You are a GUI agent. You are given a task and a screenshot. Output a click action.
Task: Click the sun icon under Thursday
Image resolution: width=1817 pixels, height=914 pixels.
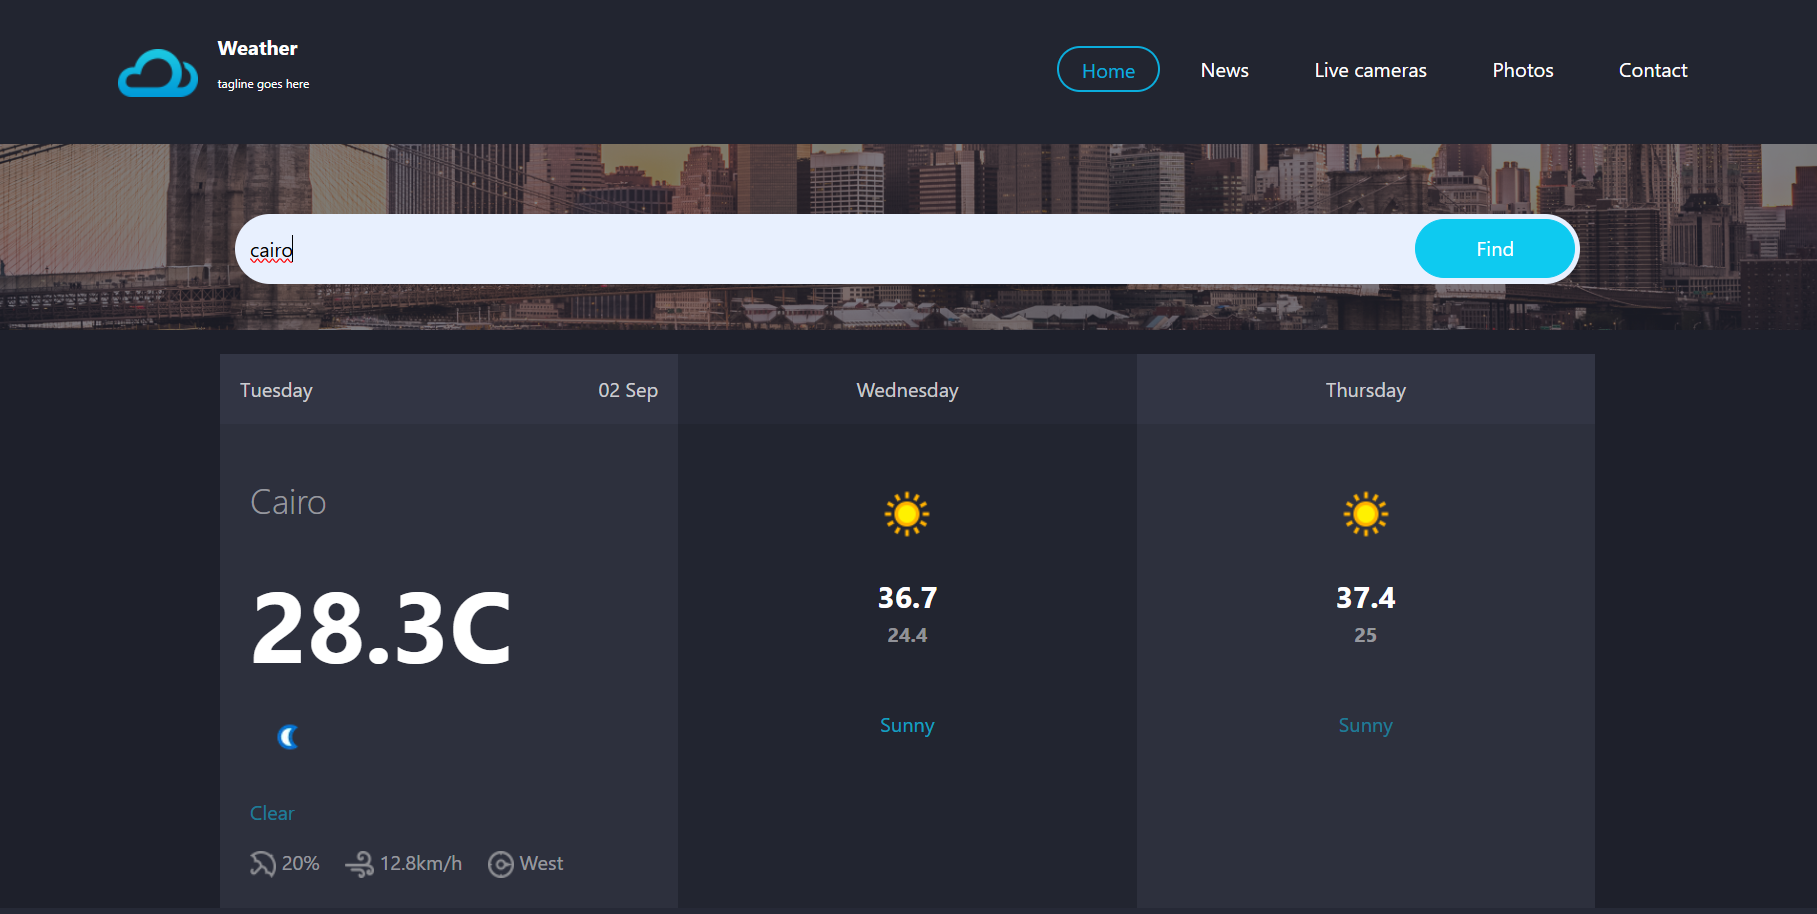click(x=1365, y=514)
